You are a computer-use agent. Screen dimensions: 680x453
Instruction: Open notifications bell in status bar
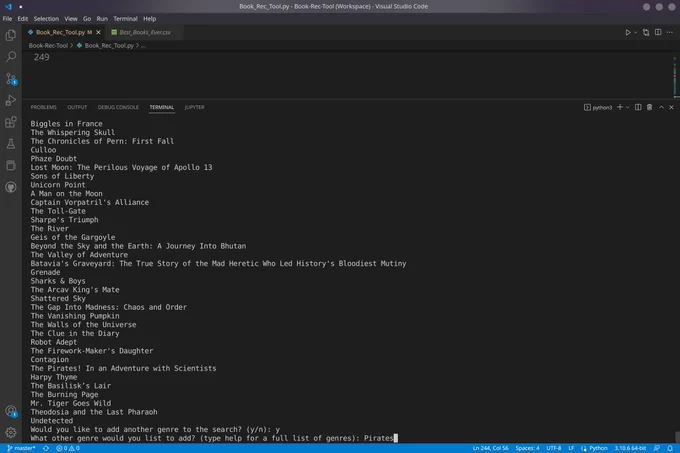tap(670, 448)
